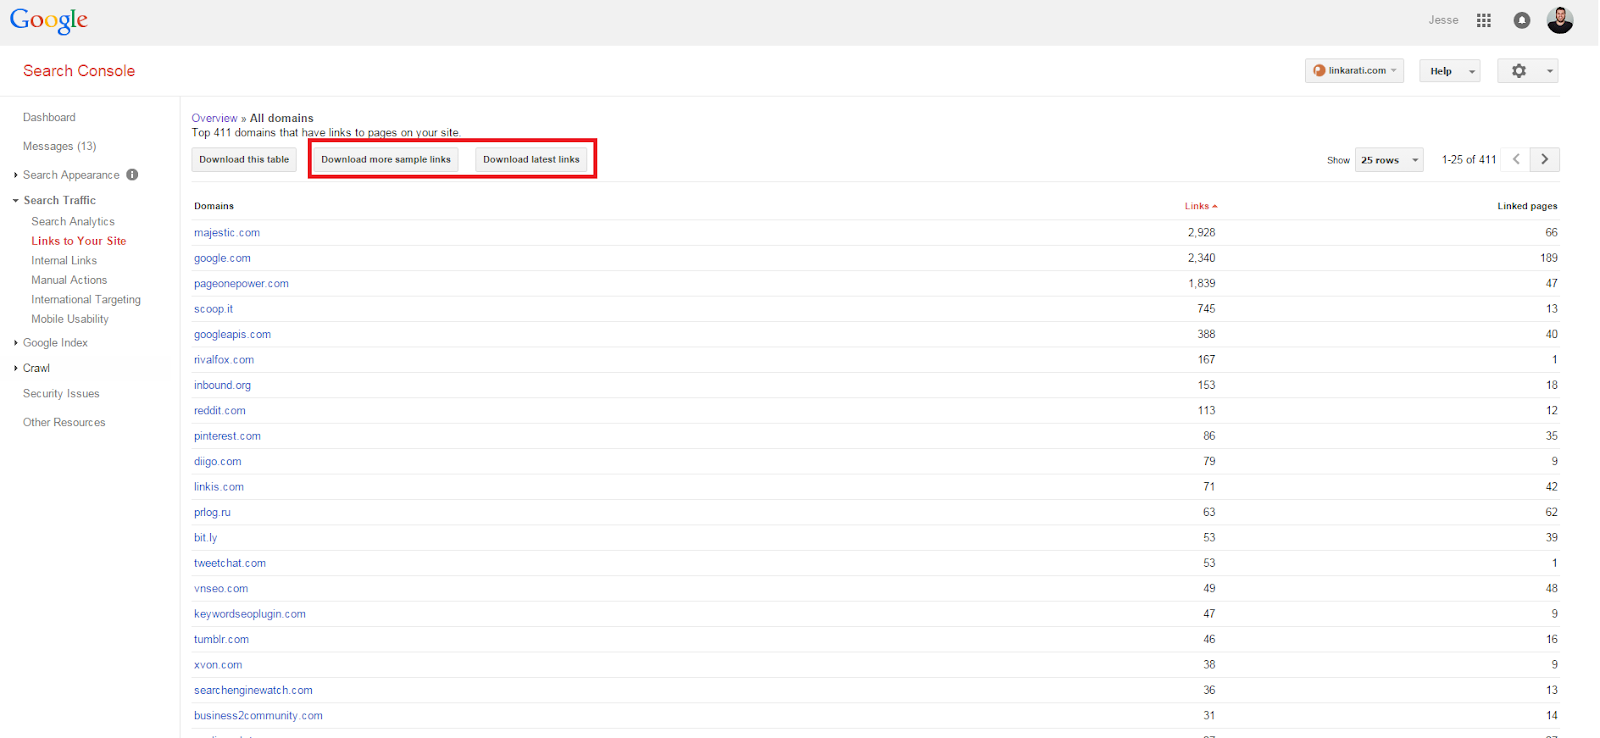
Task: Go to next page arrow
Action: [1545, 159]
